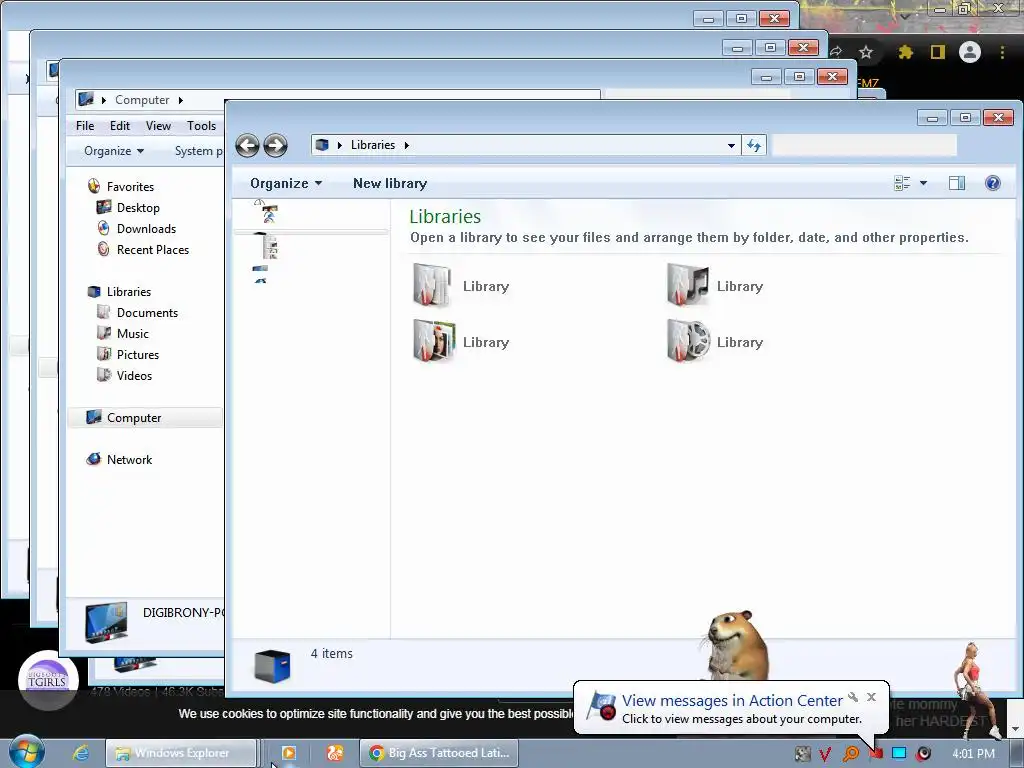This screenshot has height=768, width=1024.
Task: Open the address bar history dropdown
Action: coord(731,146)
